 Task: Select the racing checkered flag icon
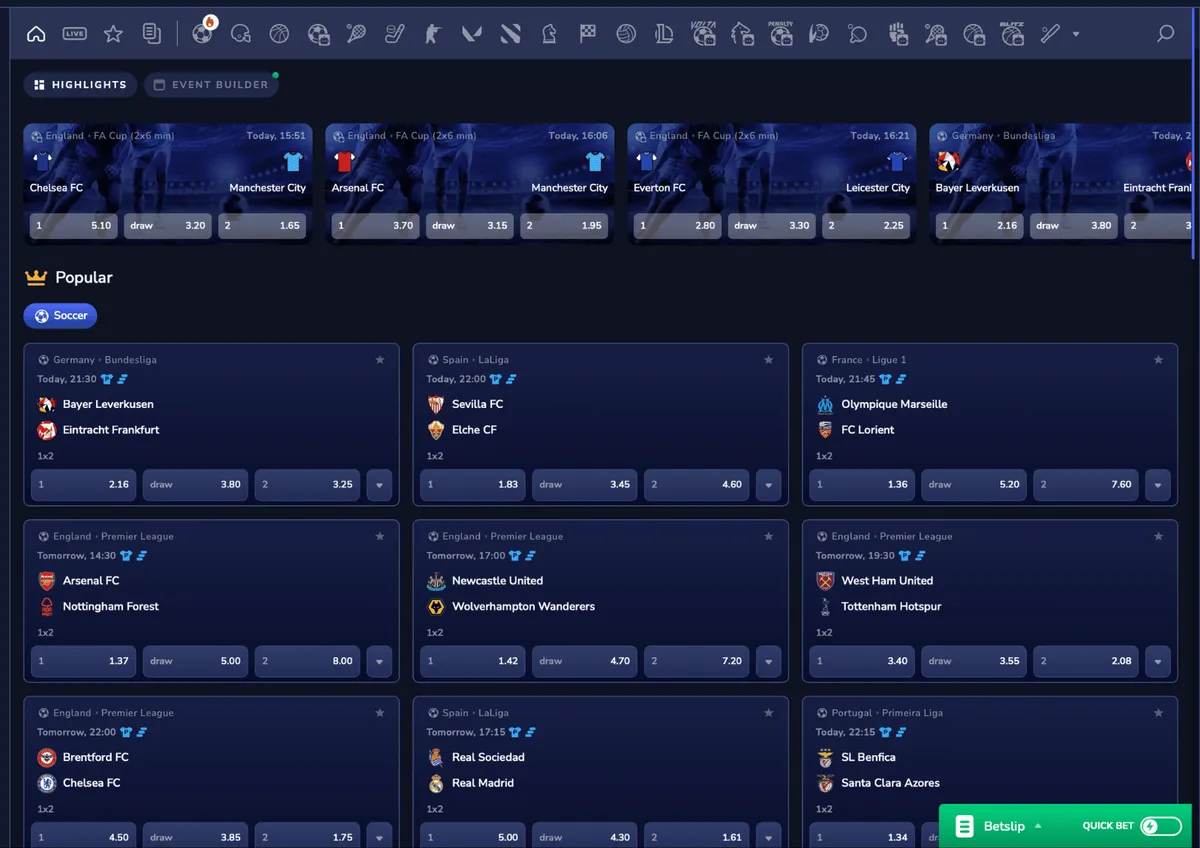[x=588, y=34]
